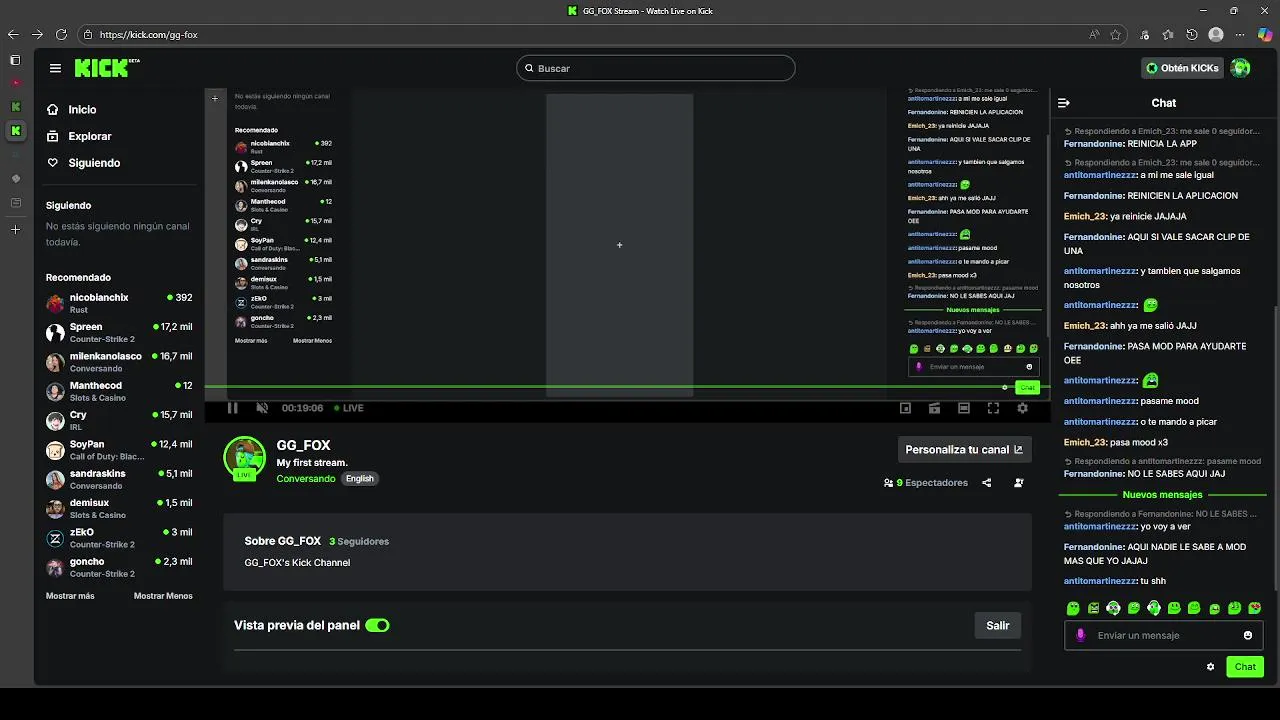Click the purple chat identity icon
This screenshot has width=1280, height=720.
(x=1080, y=635)
